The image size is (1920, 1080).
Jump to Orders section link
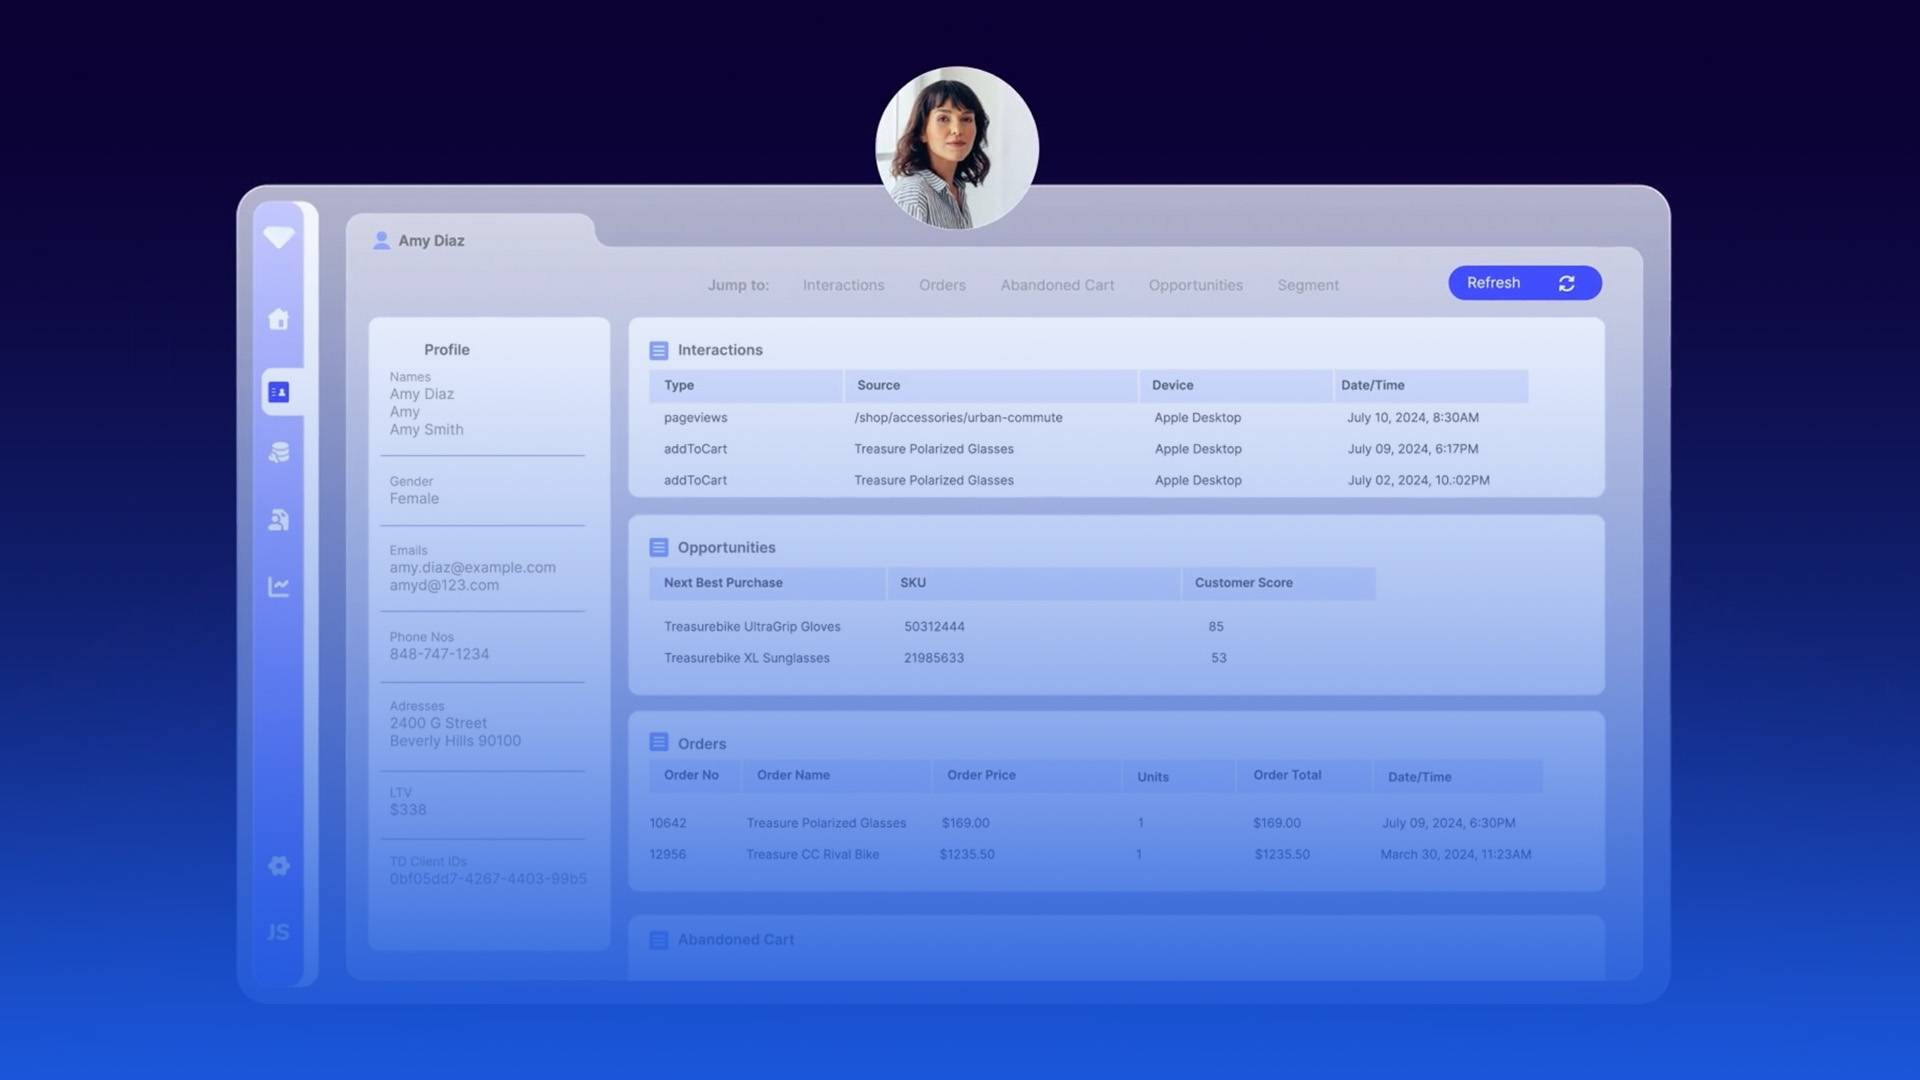point(942,285)
